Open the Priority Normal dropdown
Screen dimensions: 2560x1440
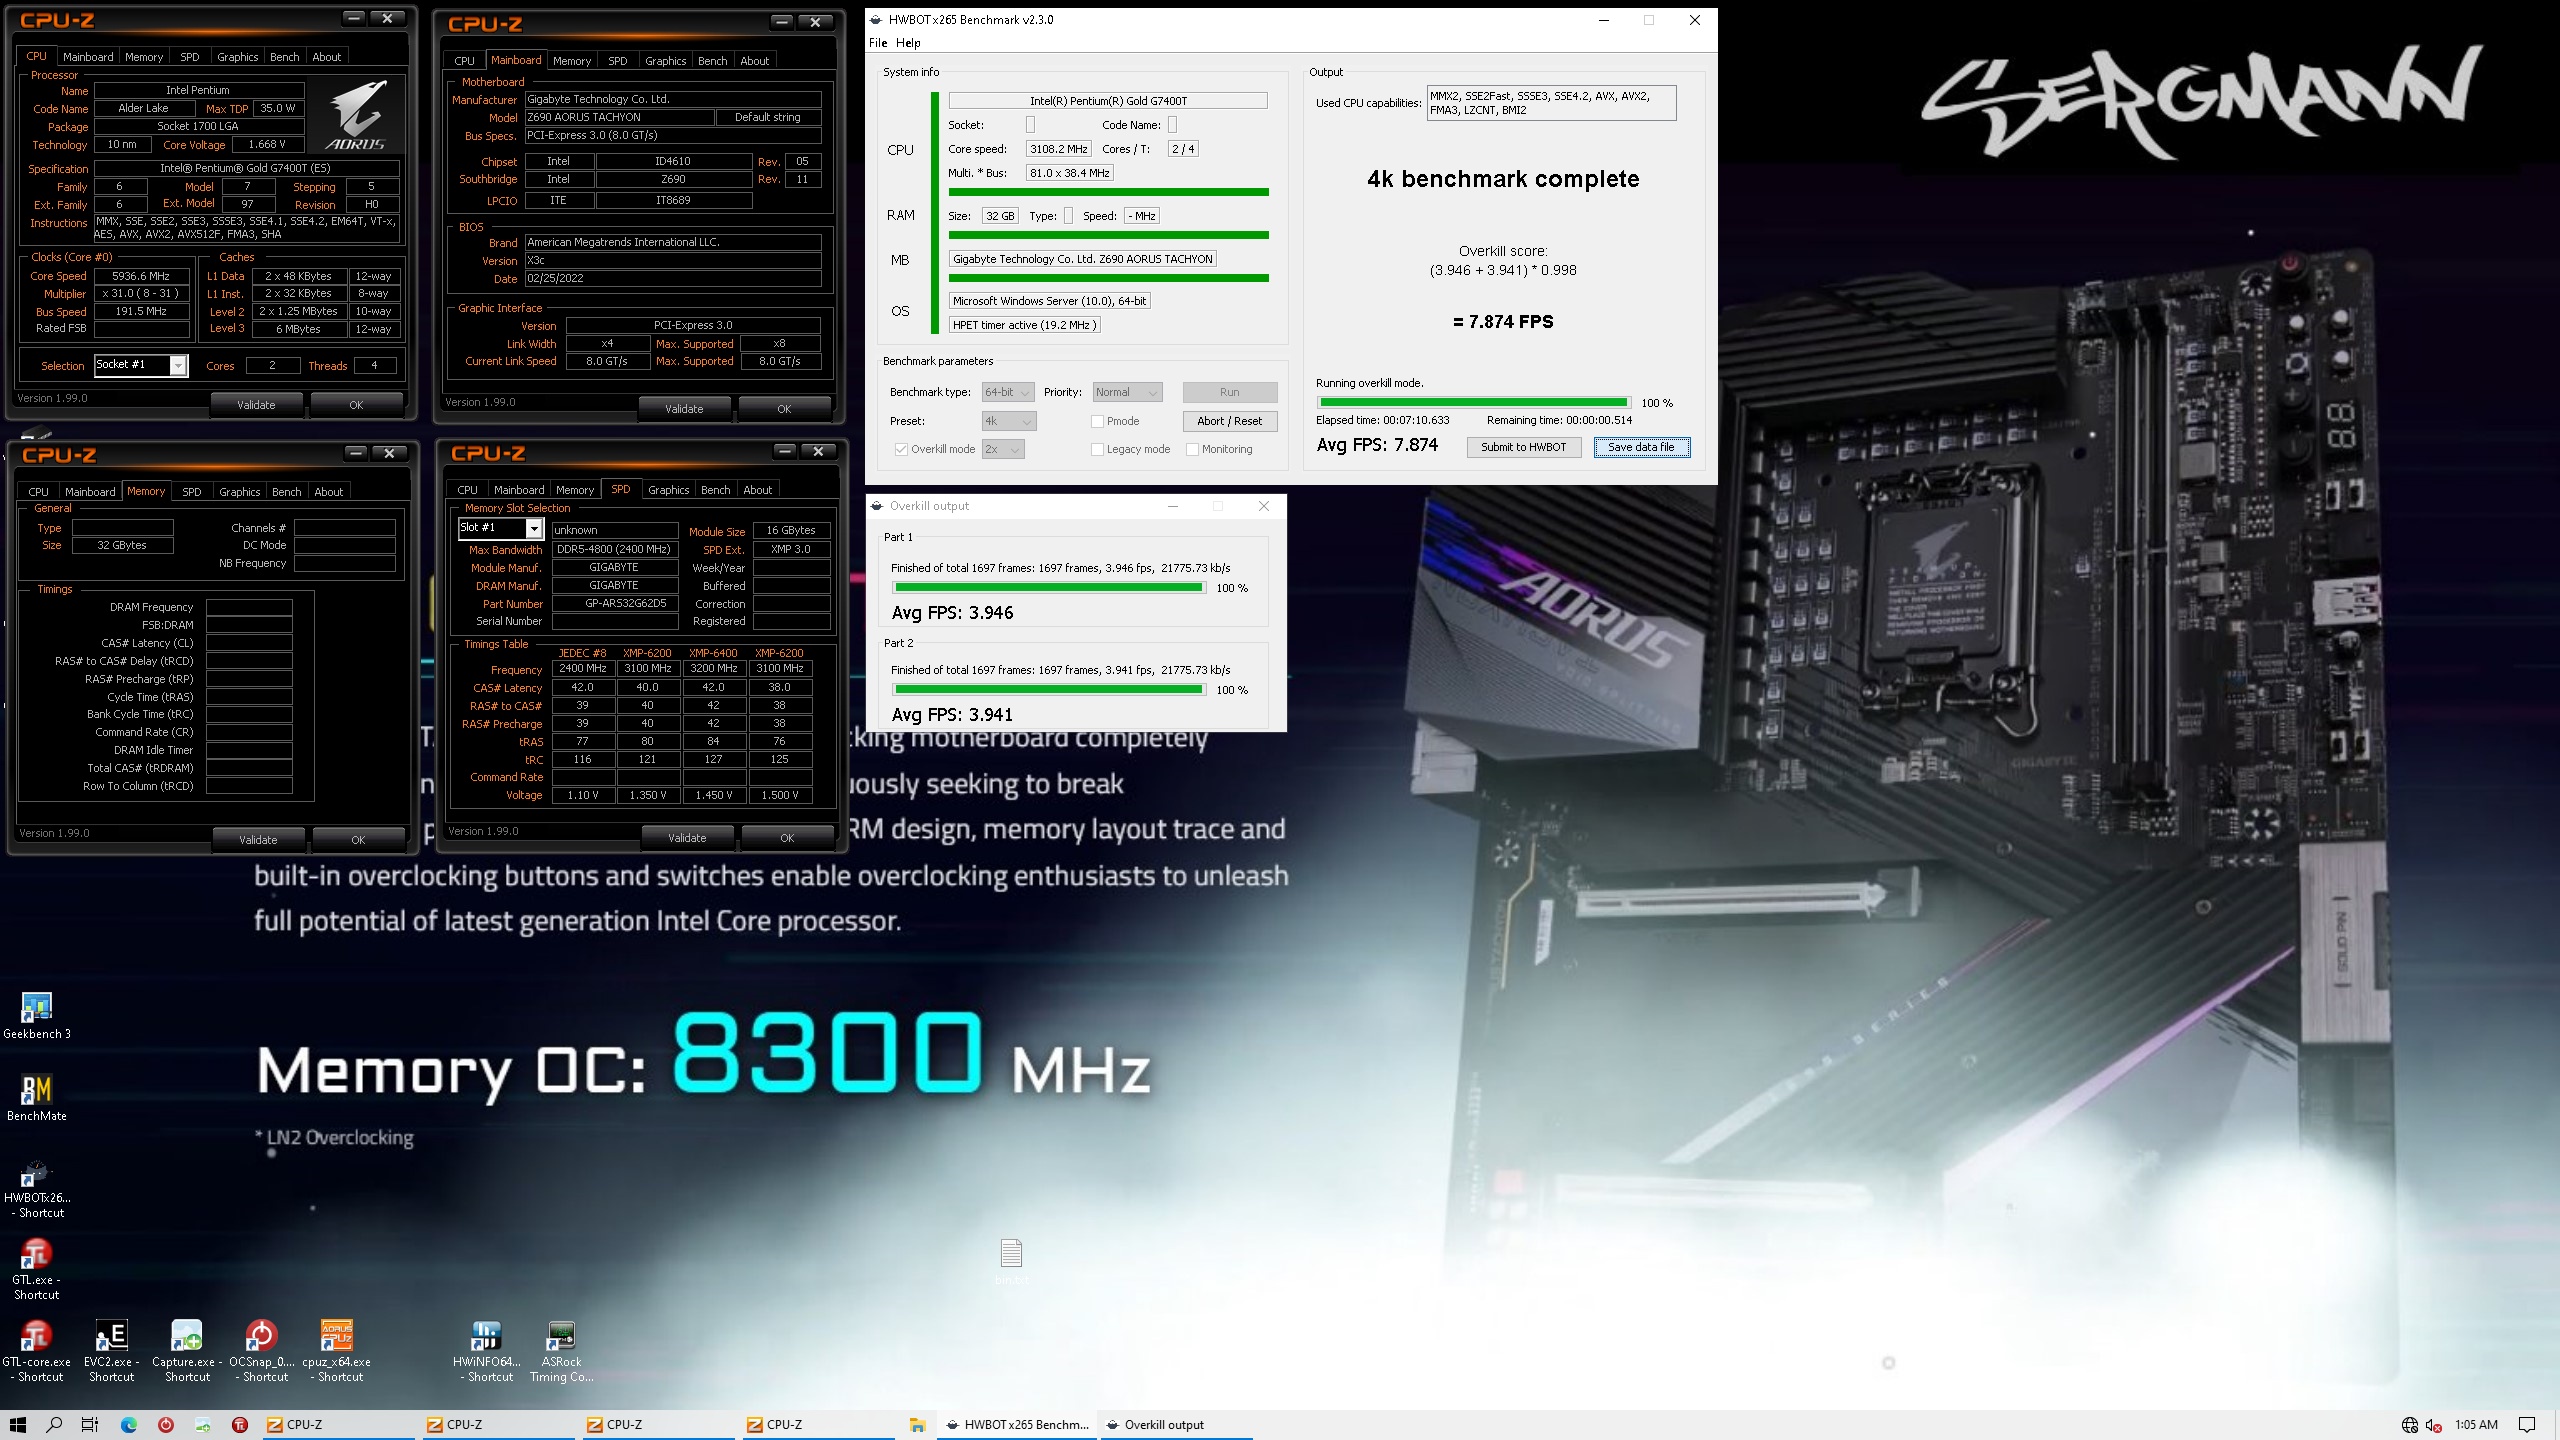[x=1127, y=392]
